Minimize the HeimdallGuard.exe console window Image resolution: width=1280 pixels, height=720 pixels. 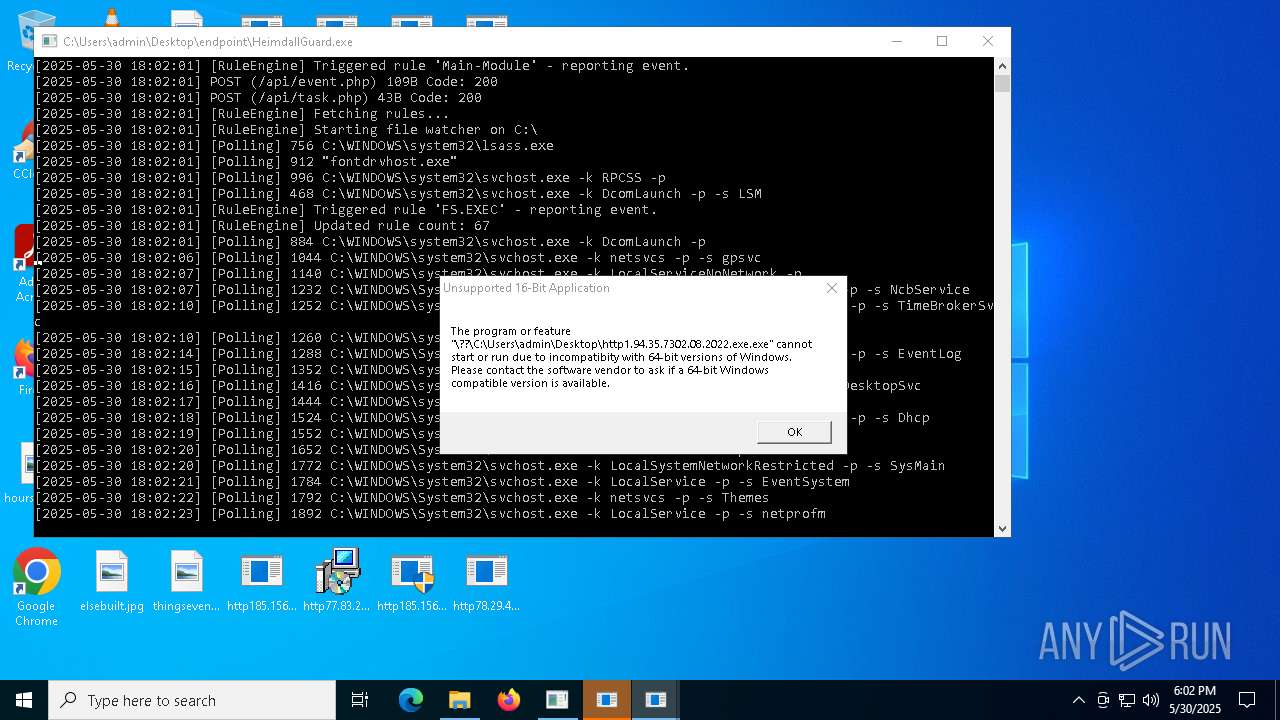[896, 41]
